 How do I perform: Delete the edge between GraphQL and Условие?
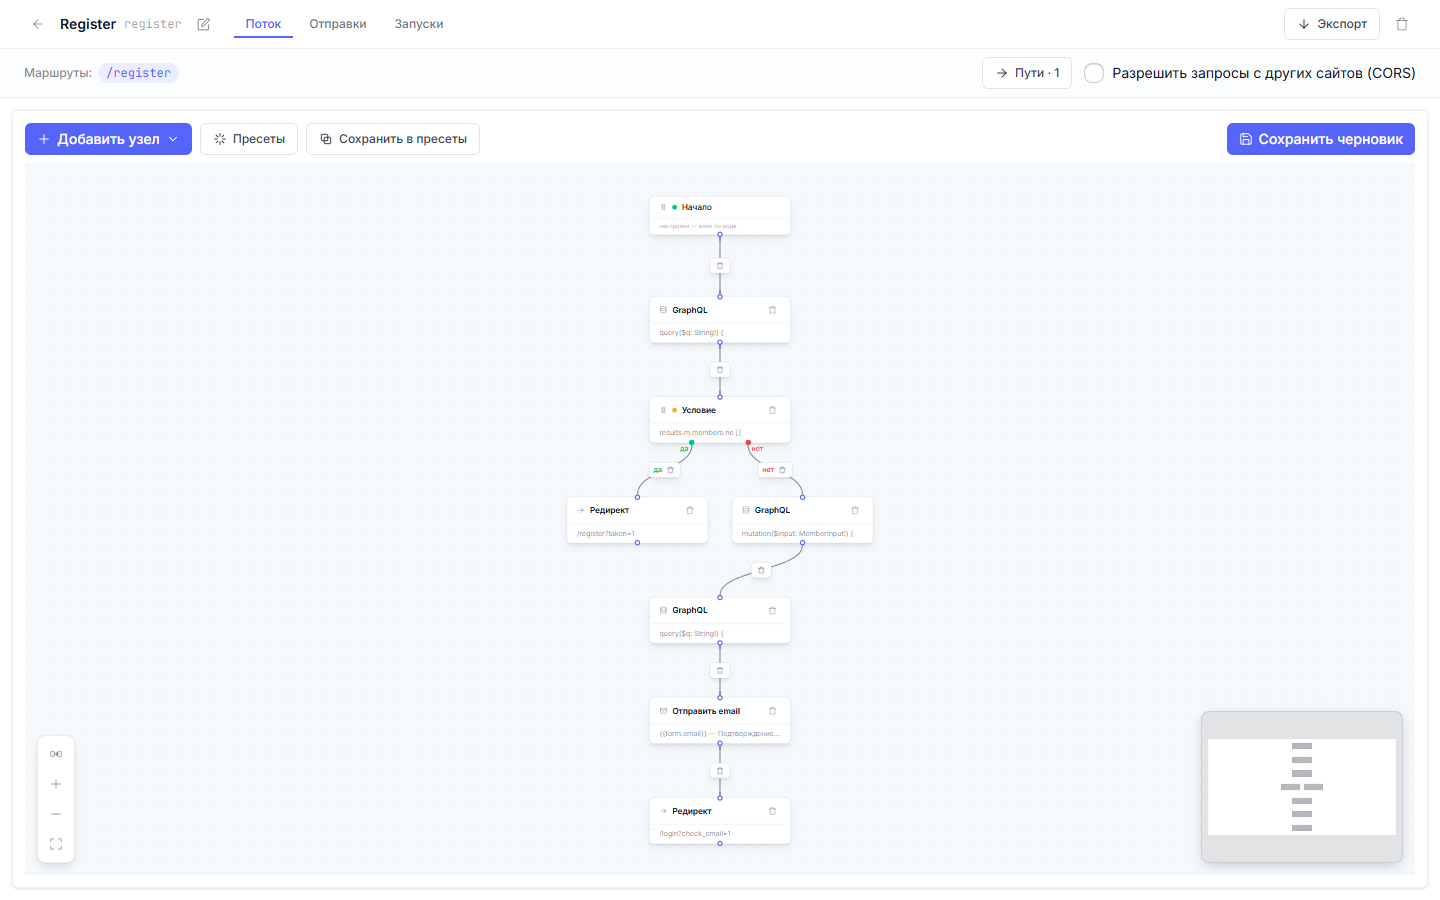coord(720,370)
